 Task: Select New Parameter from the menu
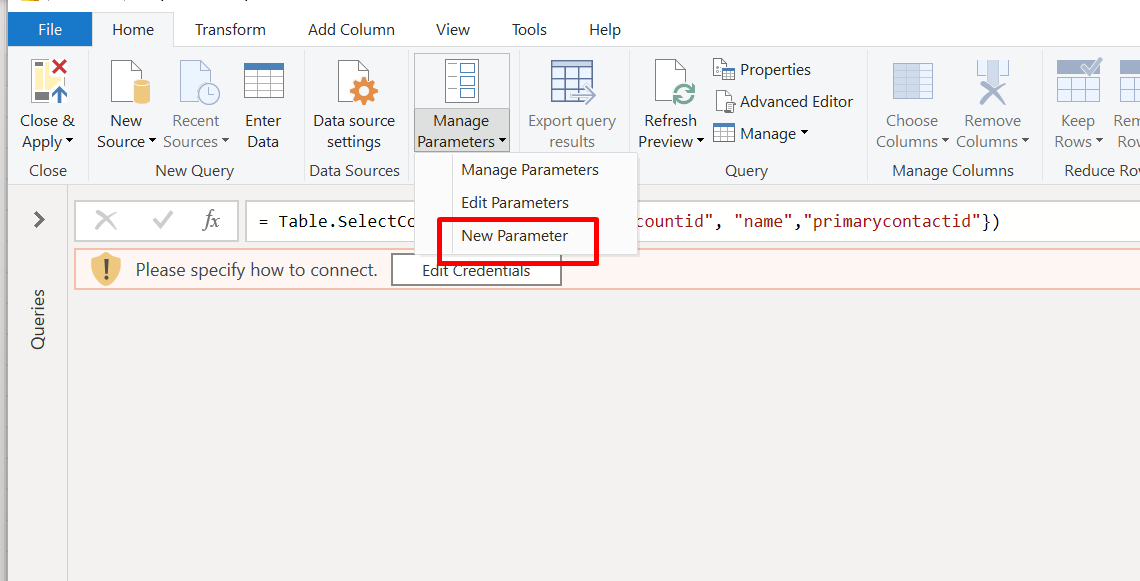514,236
